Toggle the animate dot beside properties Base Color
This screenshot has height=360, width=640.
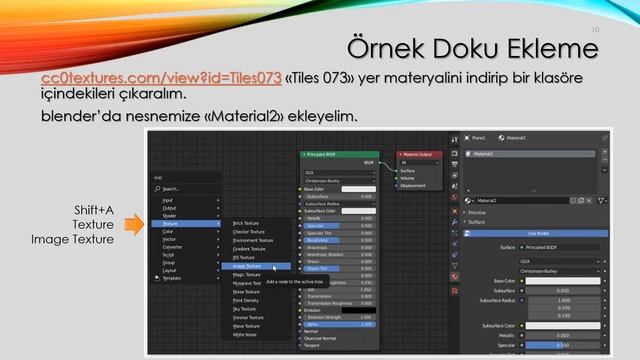tap(605, 281)
